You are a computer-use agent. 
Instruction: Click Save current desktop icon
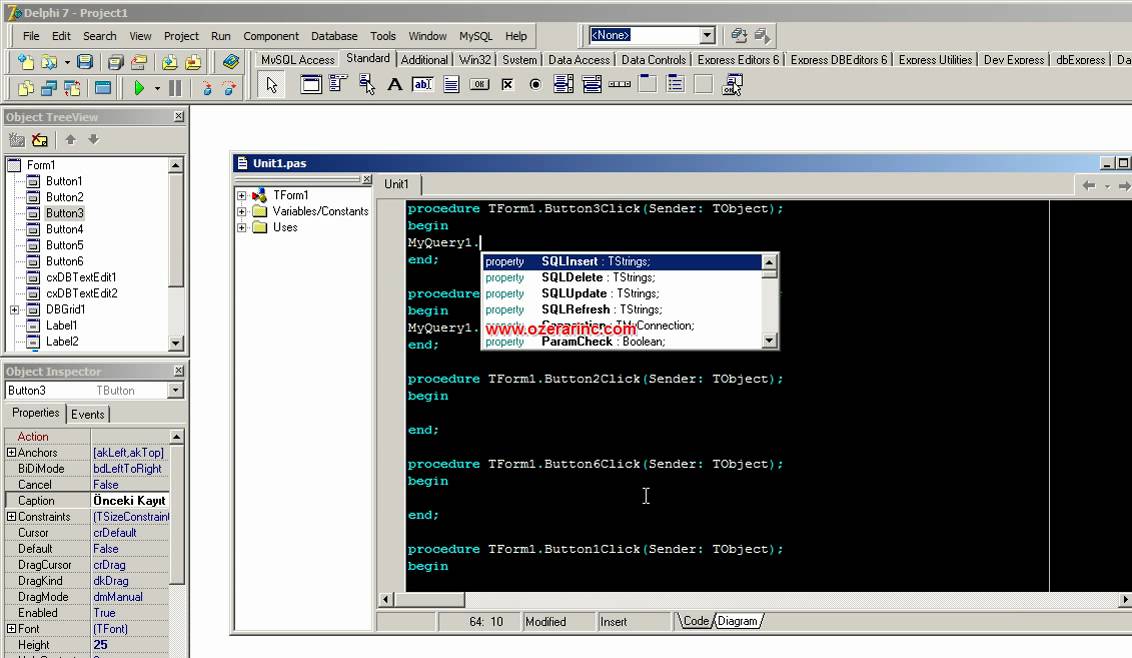pos(739,35)
